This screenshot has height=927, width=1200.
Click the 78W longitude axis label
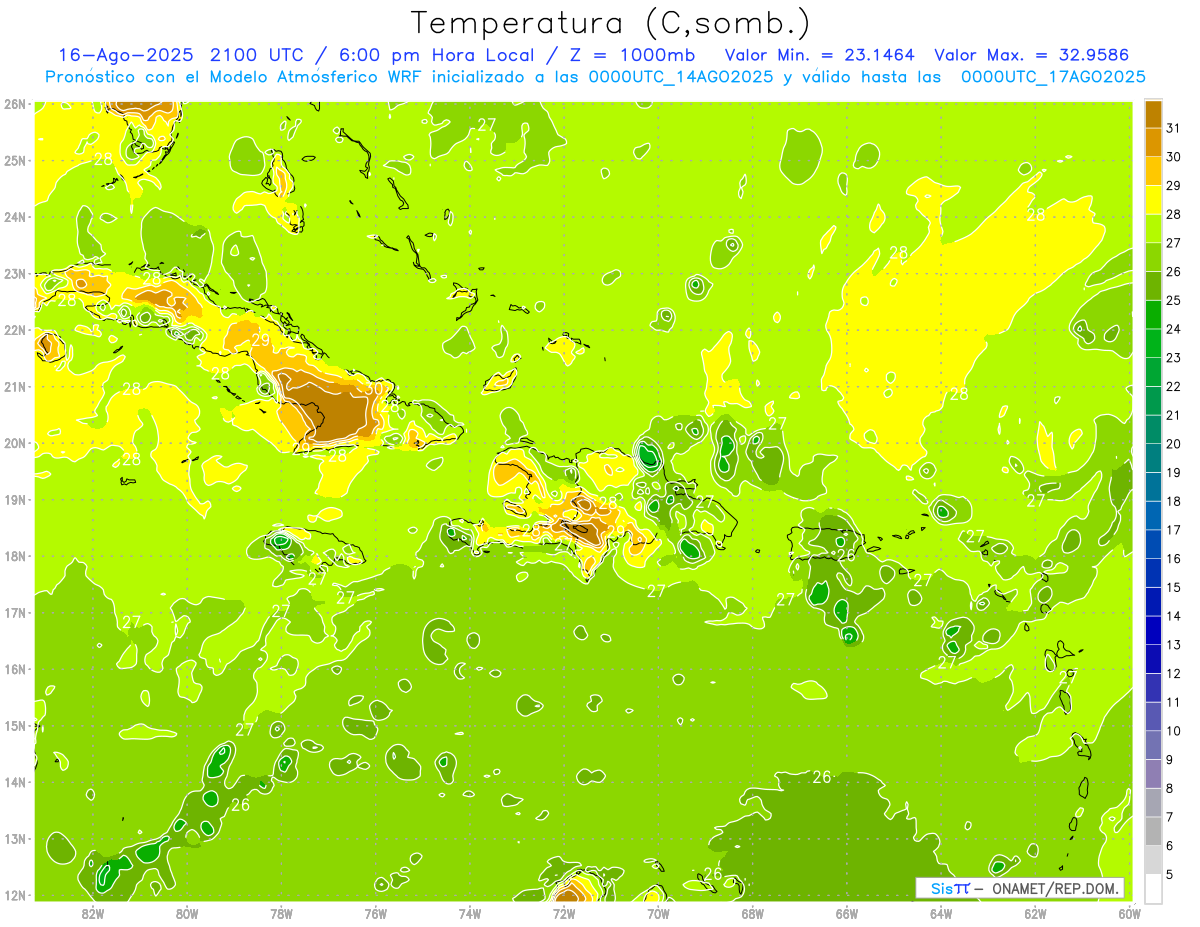point(281,913)
